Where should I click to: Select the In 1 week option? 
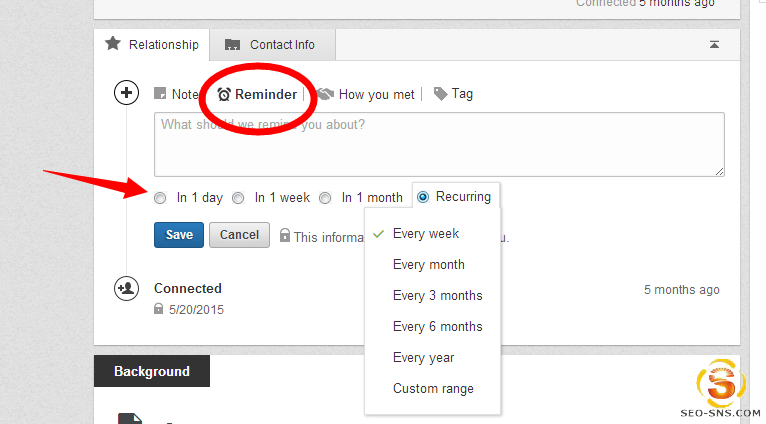(x=238, y=198)
